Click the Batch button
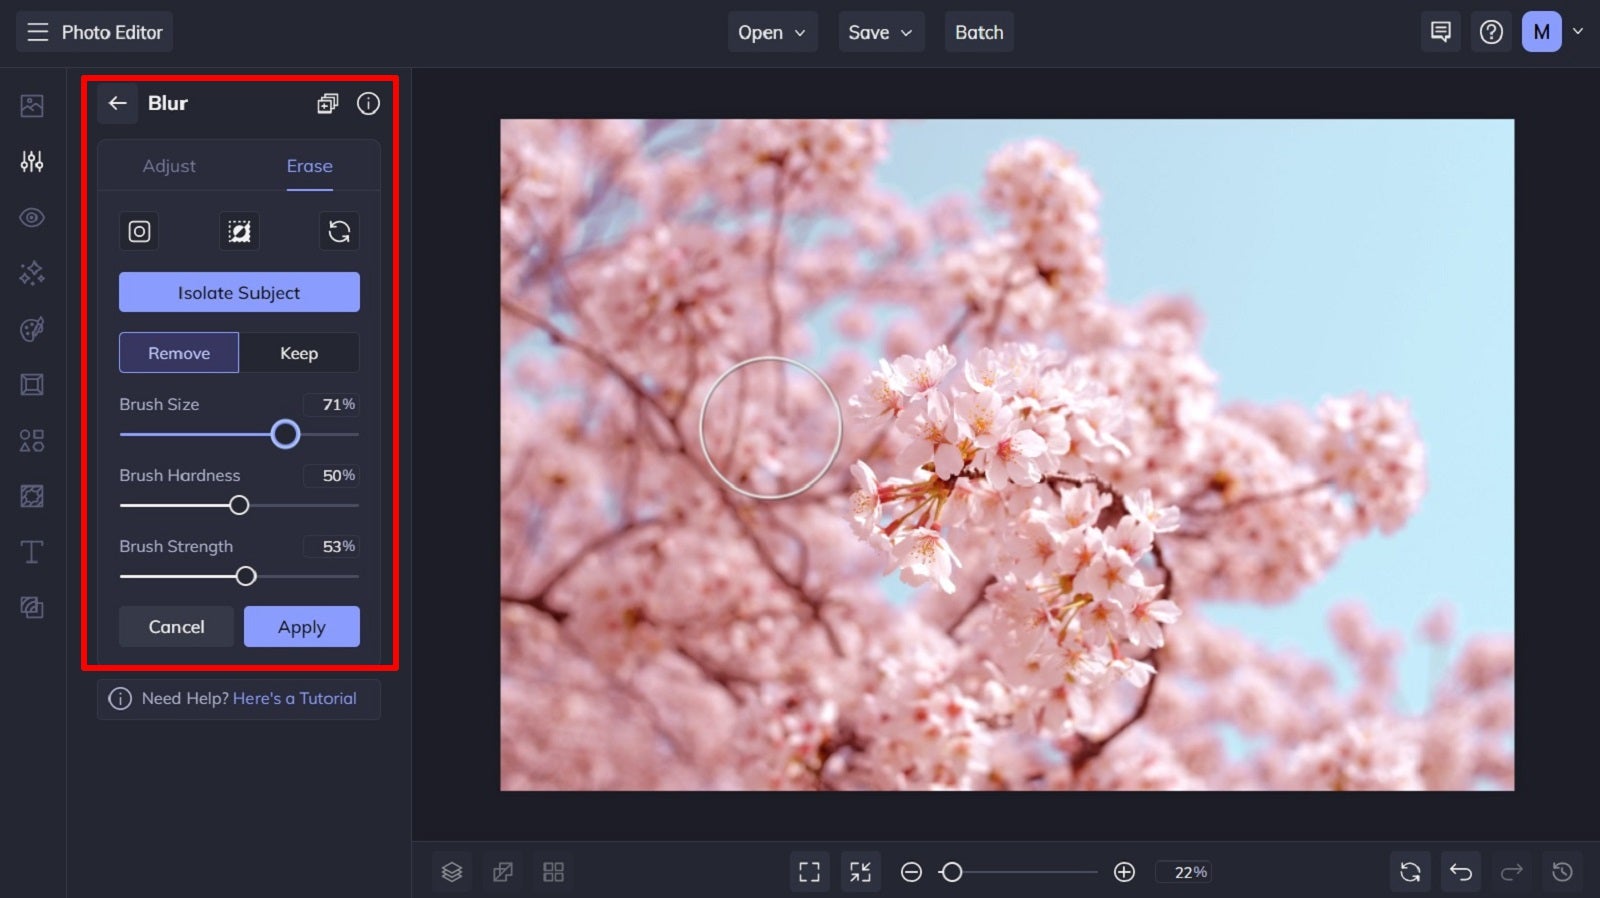The height and width of the screenshot is (898, 1600). [979, 32]
